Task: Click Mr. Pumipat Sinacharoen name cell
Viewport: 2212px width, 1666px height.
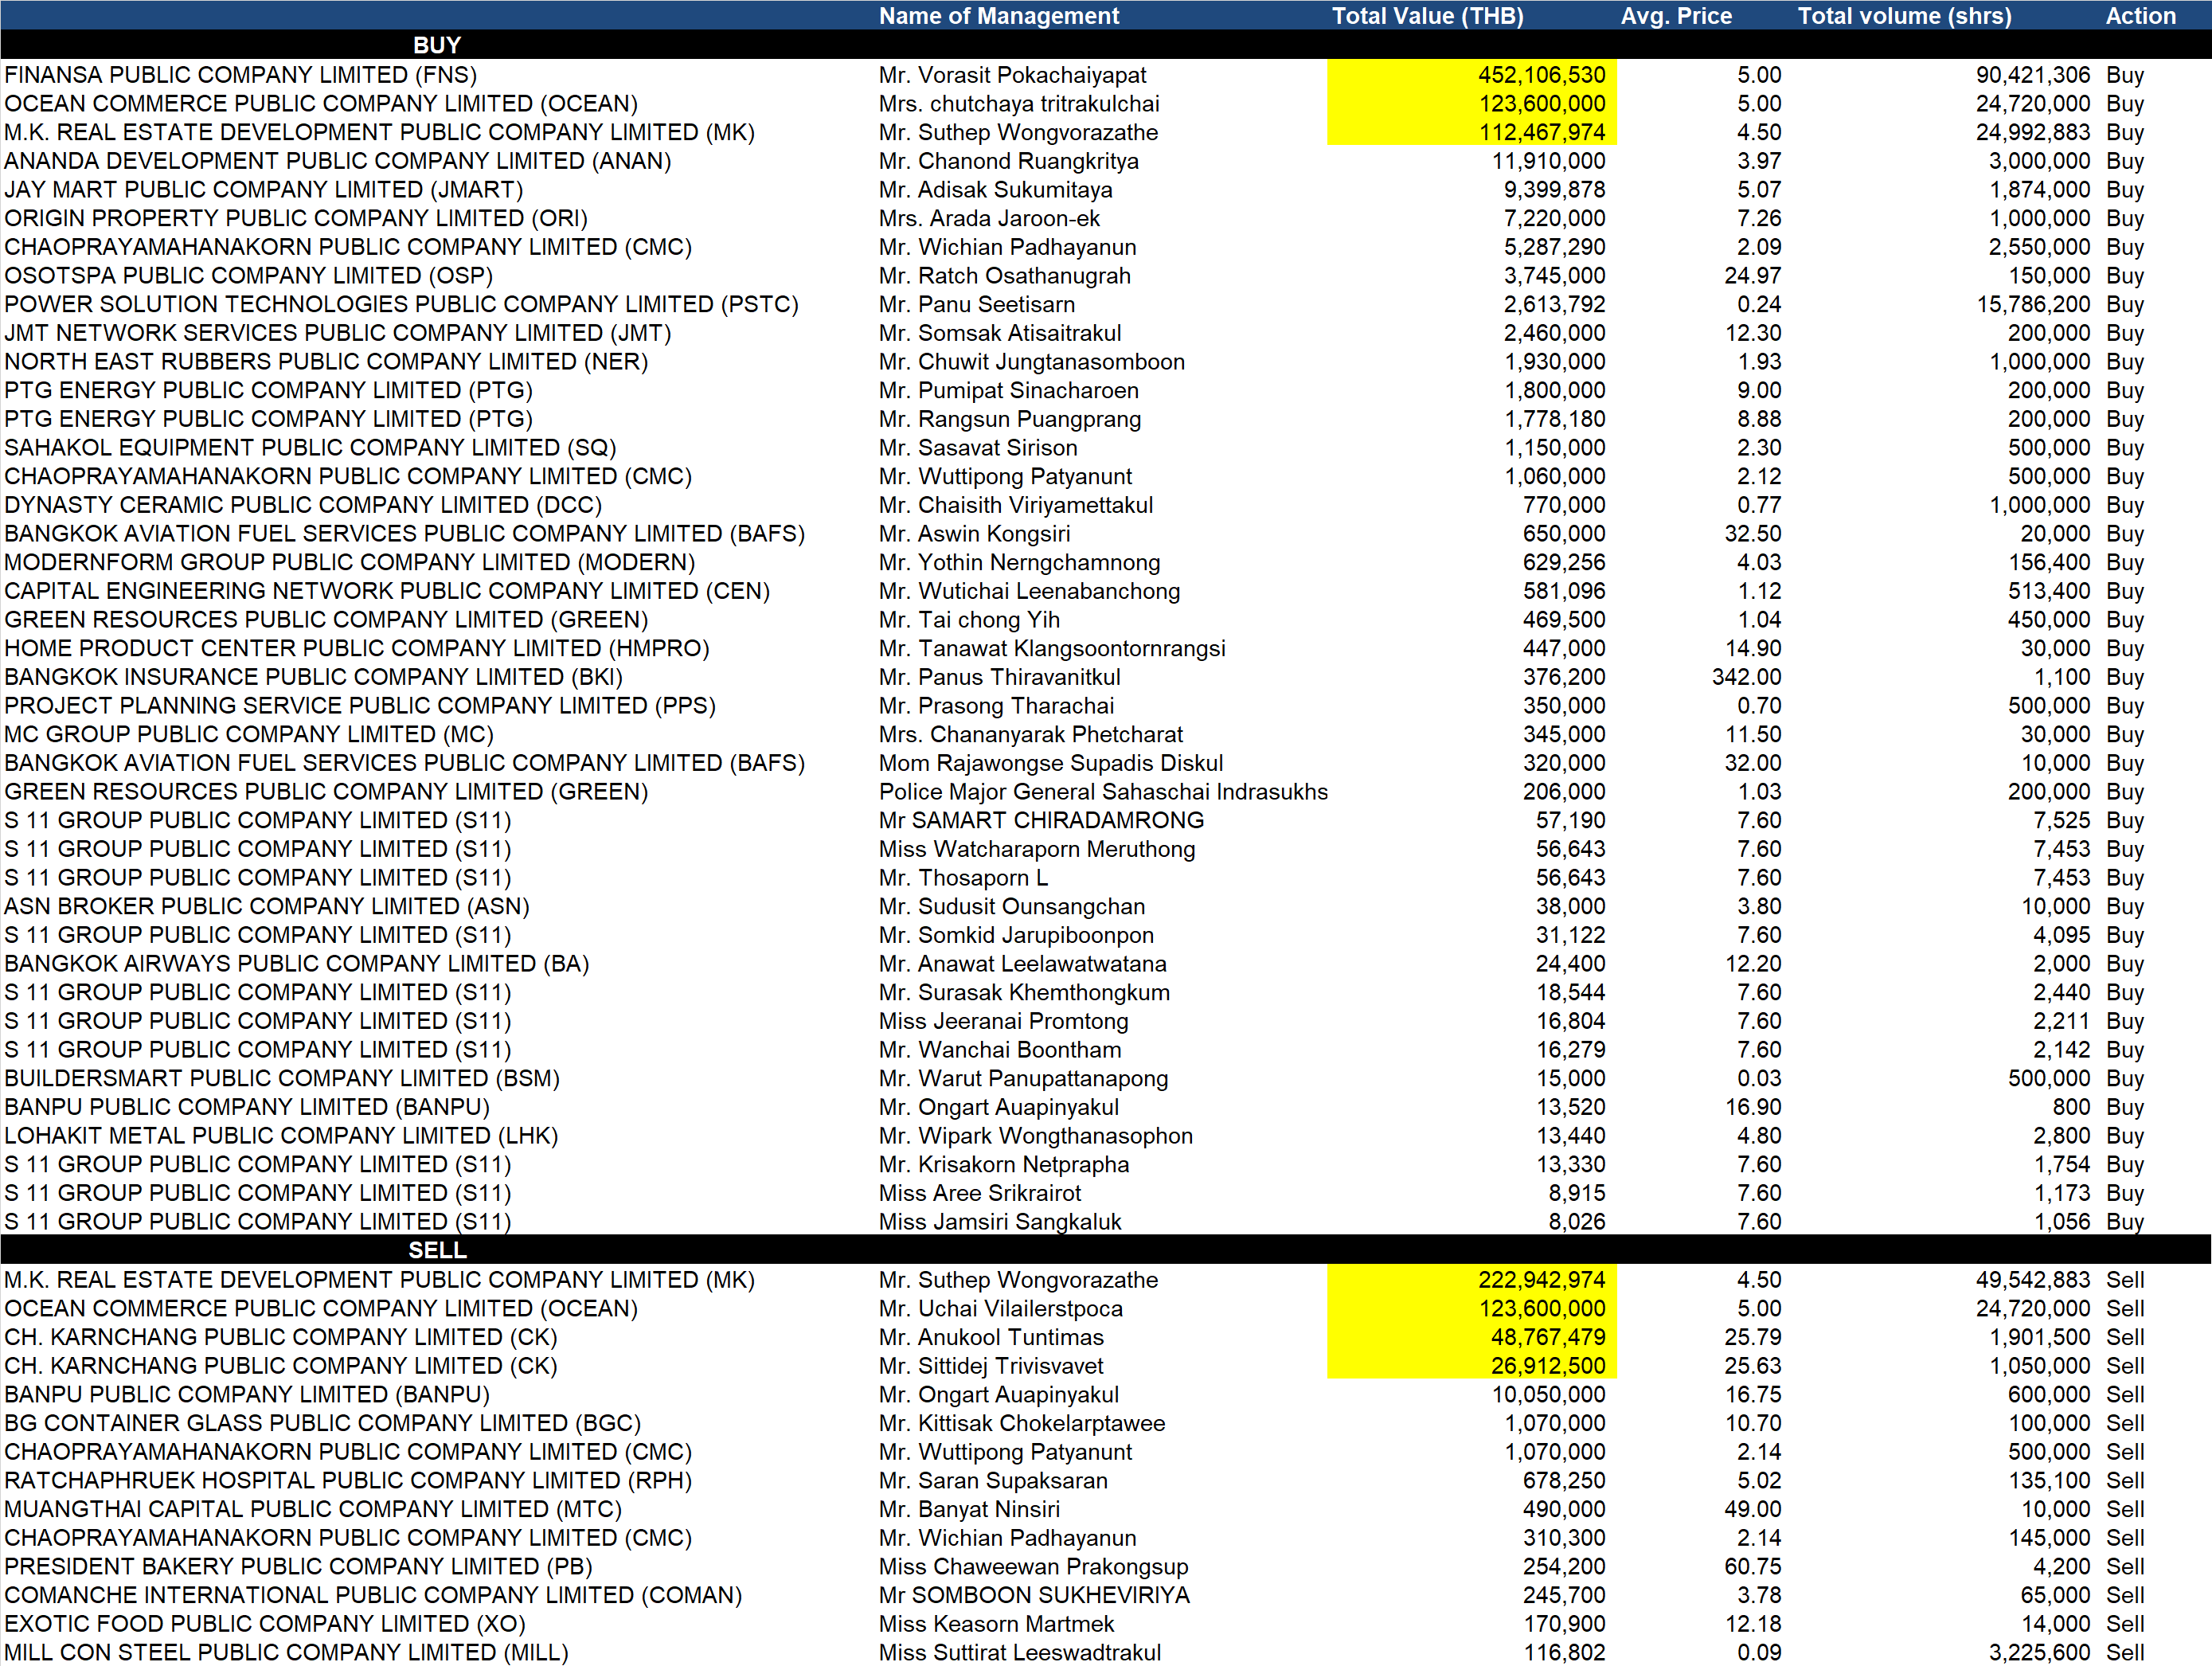Action: (x=1008, y=390)
